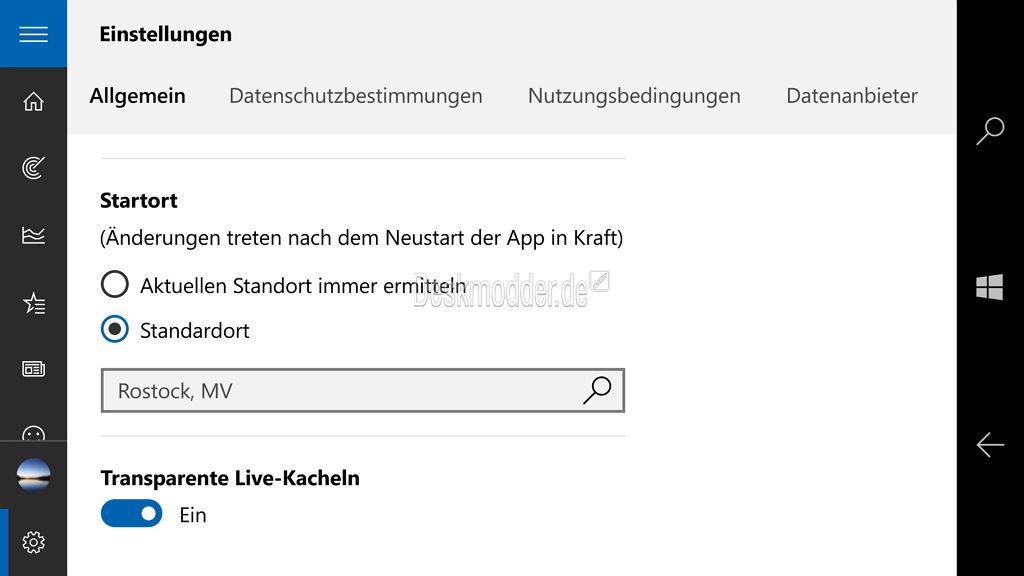1024x576 pixels.
Task: Open the hamburger navigation menu
Action: (33, 34)
